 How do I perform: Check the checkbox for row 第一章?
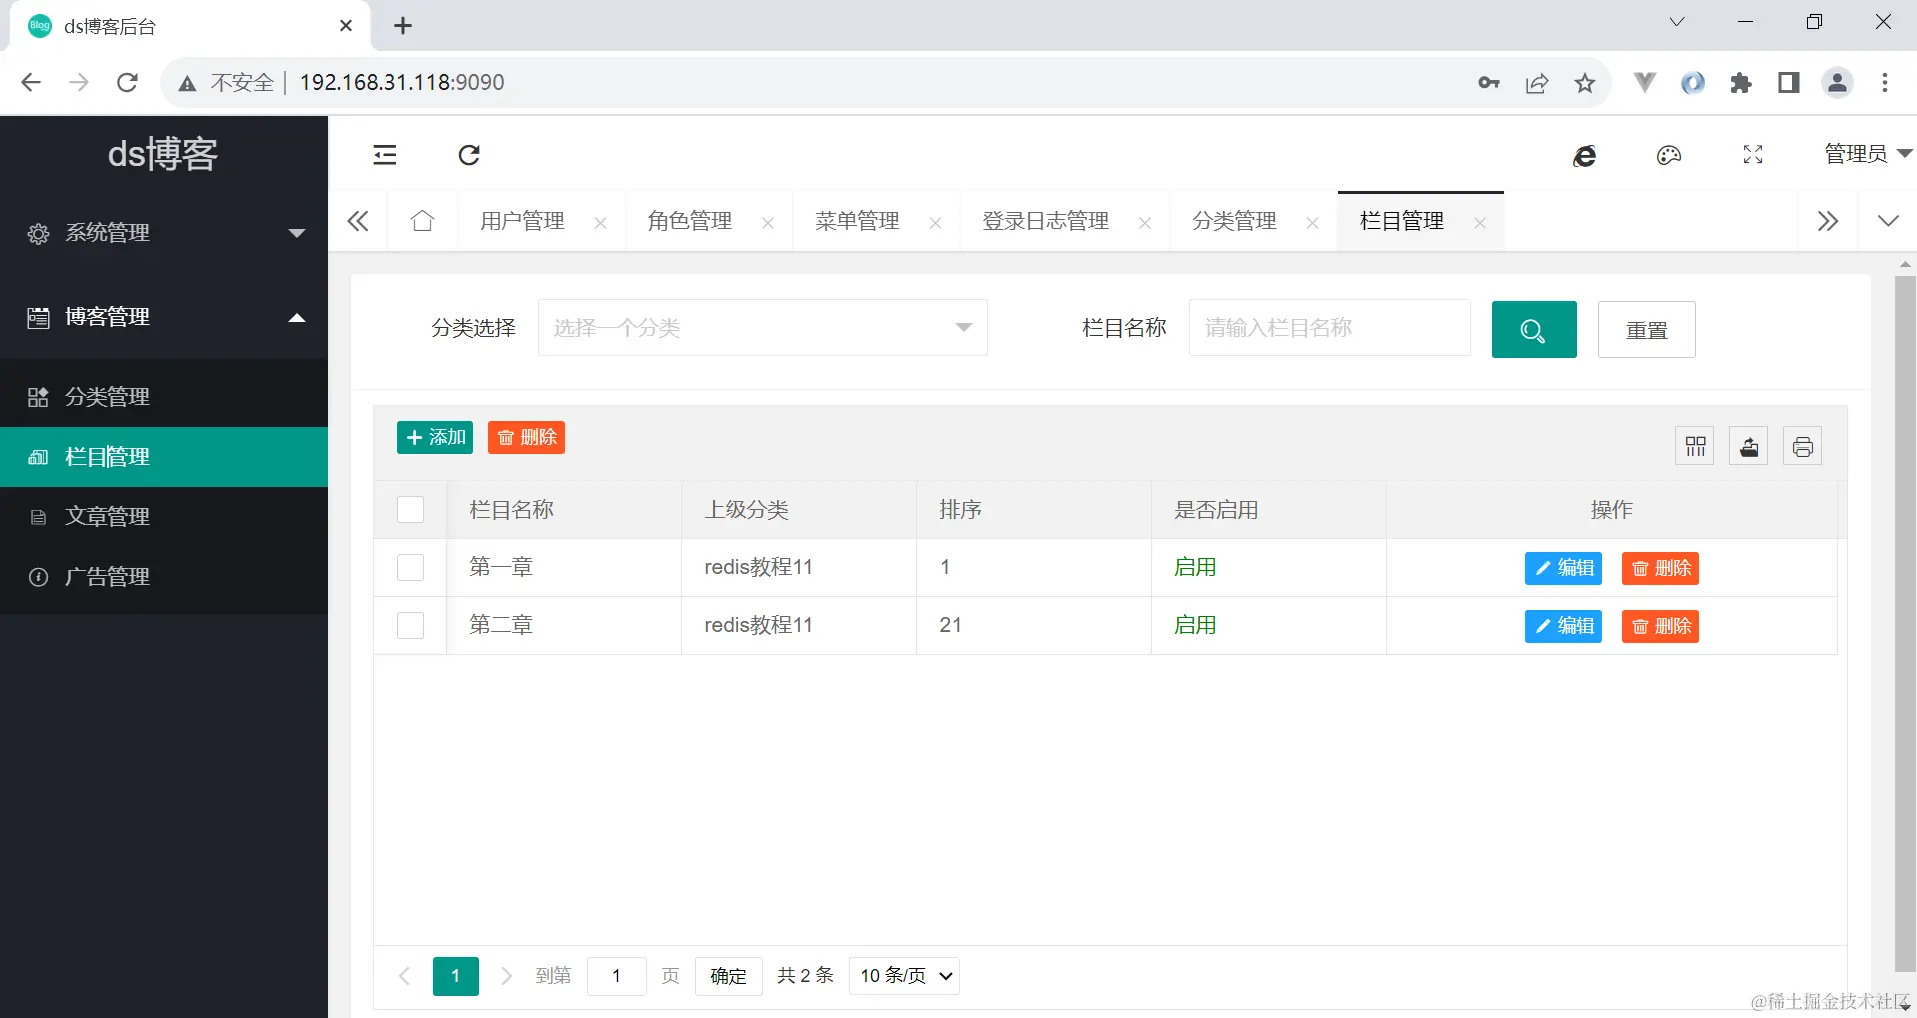click(410, 568)
